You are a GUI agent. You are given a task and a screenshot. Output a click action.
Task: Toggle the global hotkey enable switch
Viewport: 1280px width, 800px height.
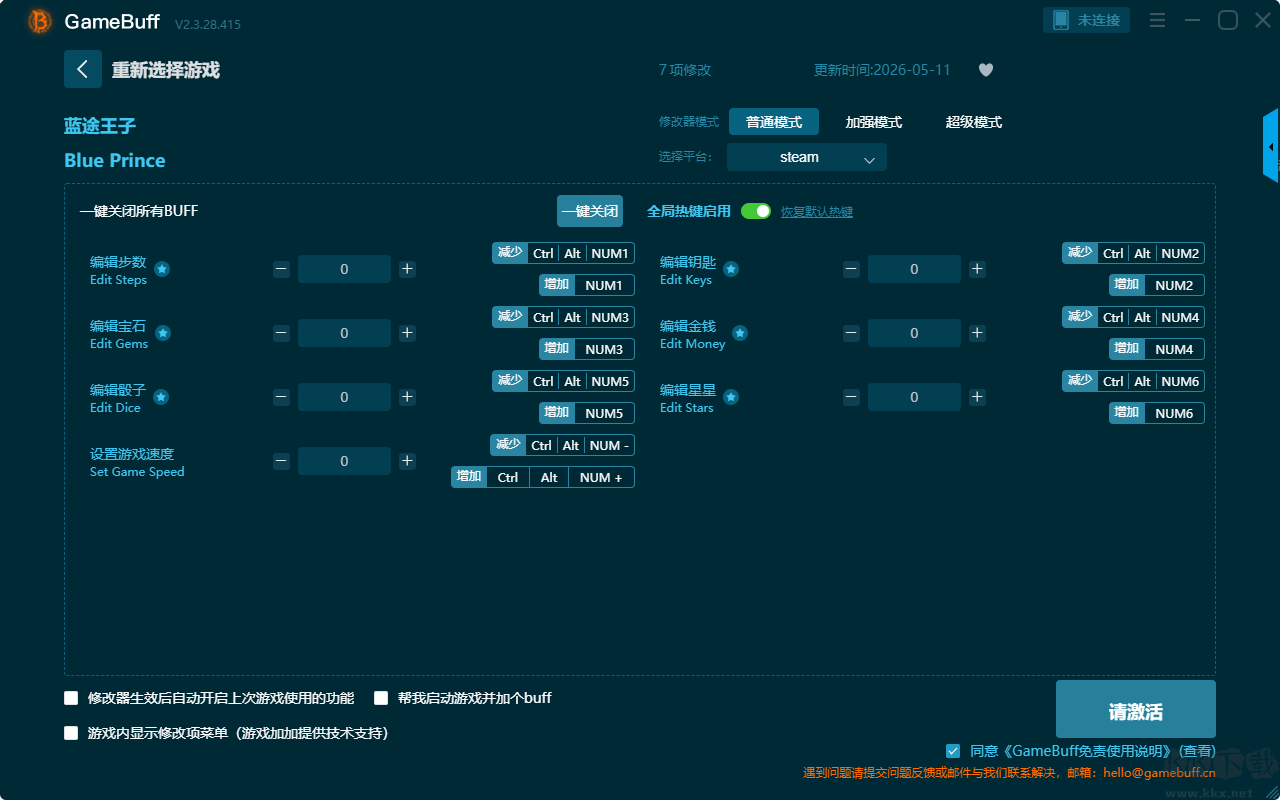756,211
